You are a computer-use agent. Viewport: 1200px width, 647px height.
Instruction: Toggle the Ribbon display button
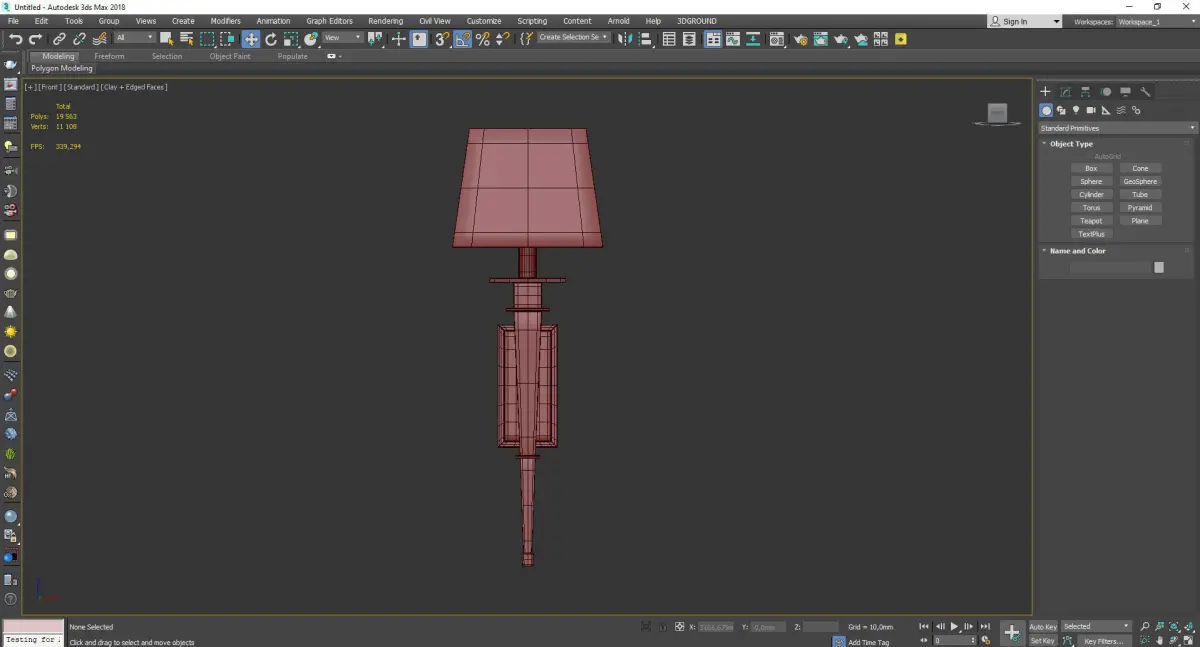[713, 39]
